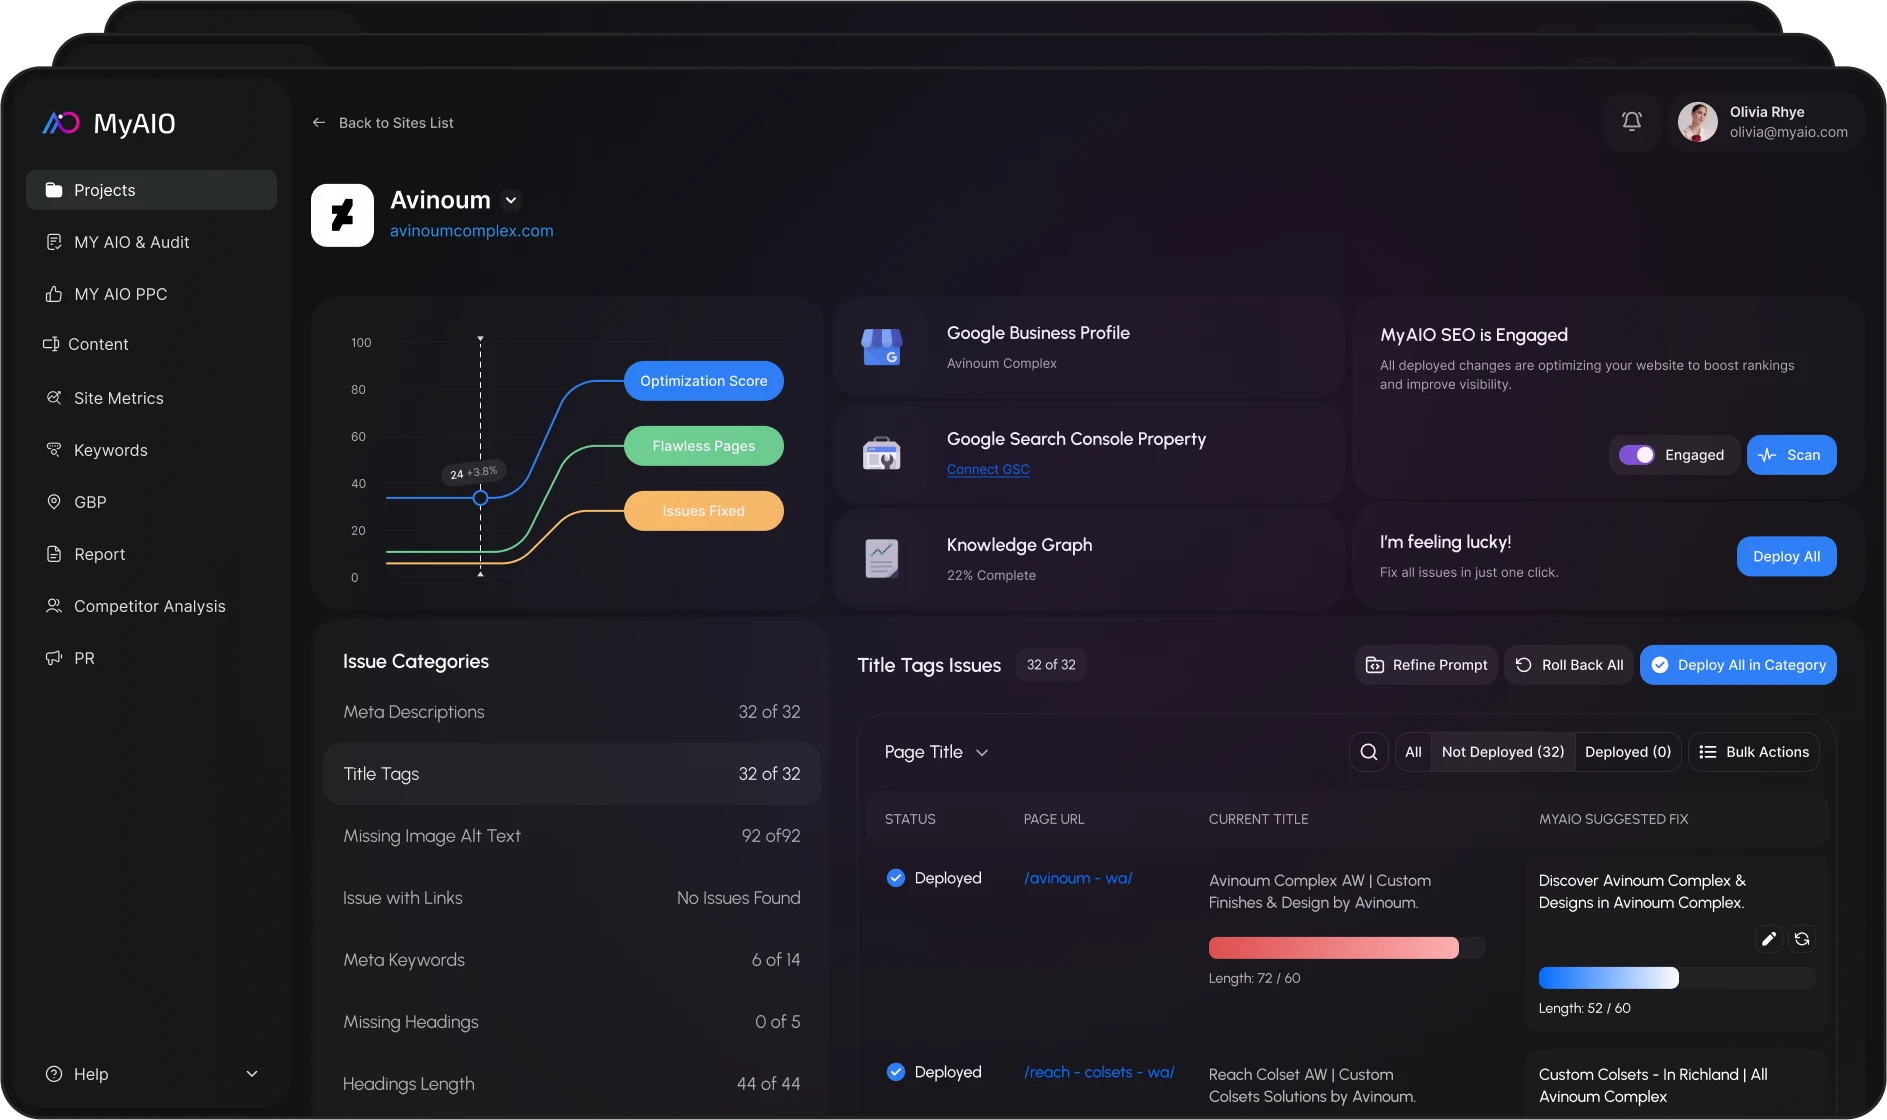Open the /reach - colsets - wa/ page URL
Image resolution: width=1887 pixels, height=1120 pixels.
coord(1099,1072)
